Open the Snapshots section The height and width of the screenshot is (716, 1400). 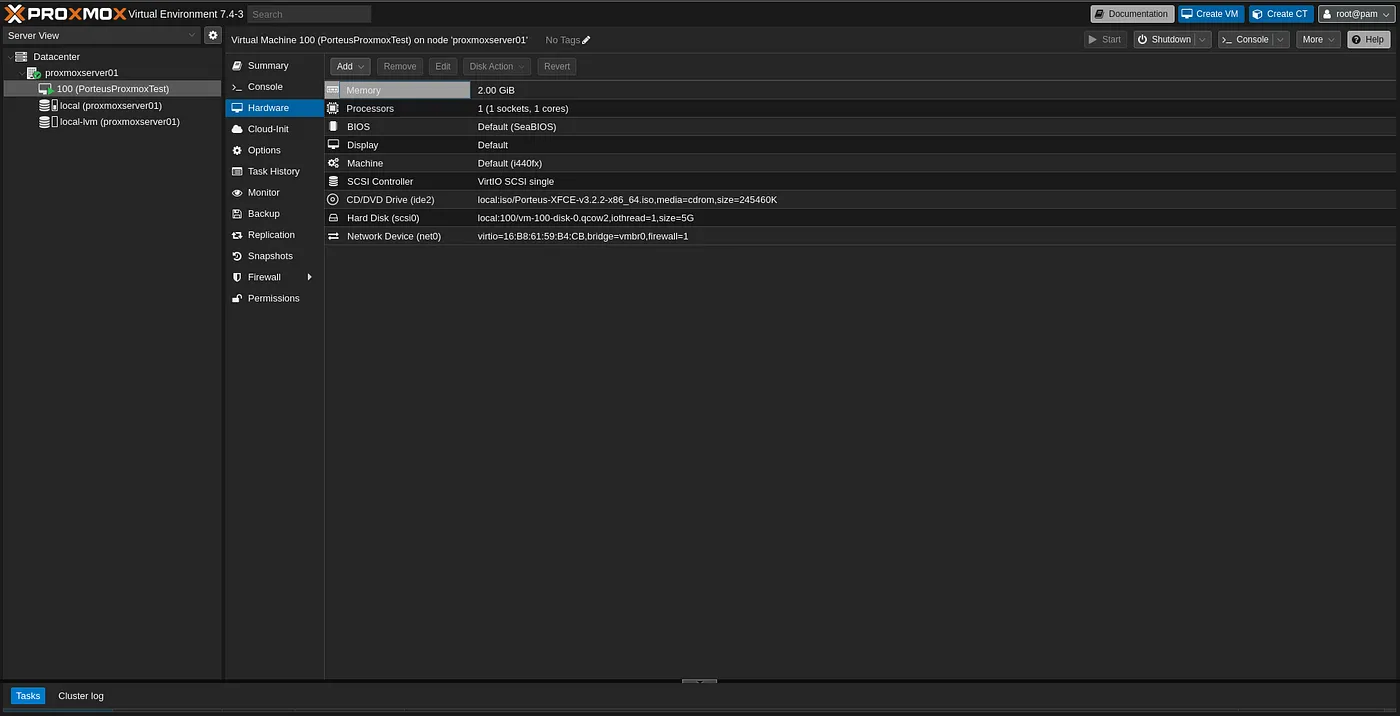[x=269, y=256]
